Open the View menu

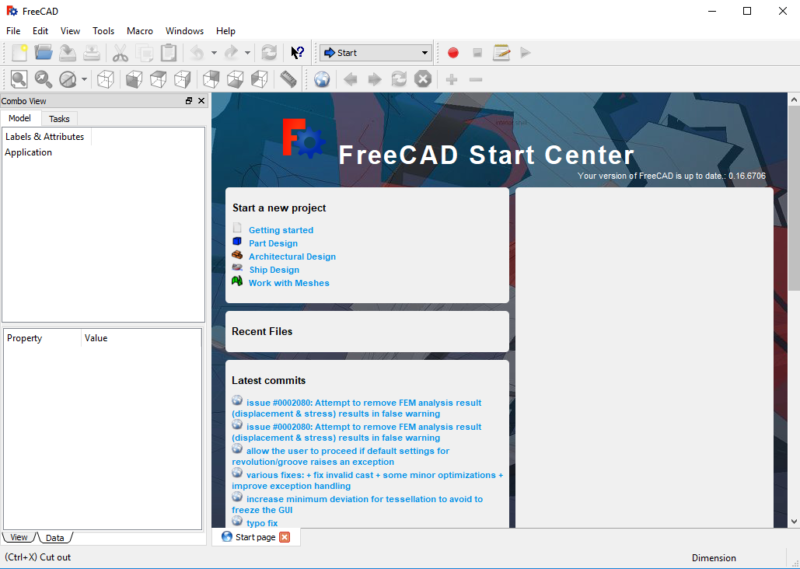tap(70, 31)
